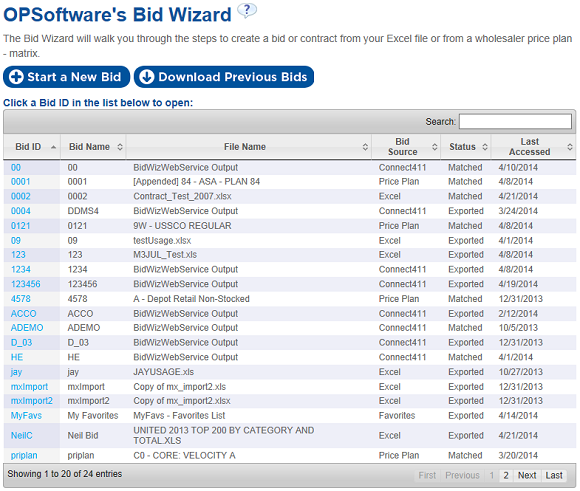The image size is (580, 491).
Task: Jump to the Last page
Action: click(x=554, y=475)
